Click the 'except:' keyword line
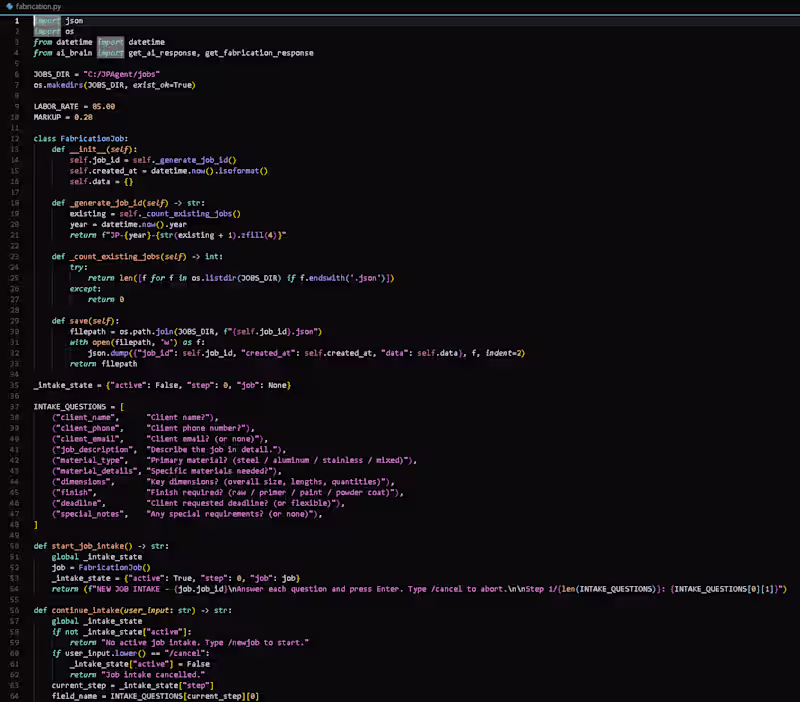The height and width of the screenshot is (702, 800). (x=85, y=289)
